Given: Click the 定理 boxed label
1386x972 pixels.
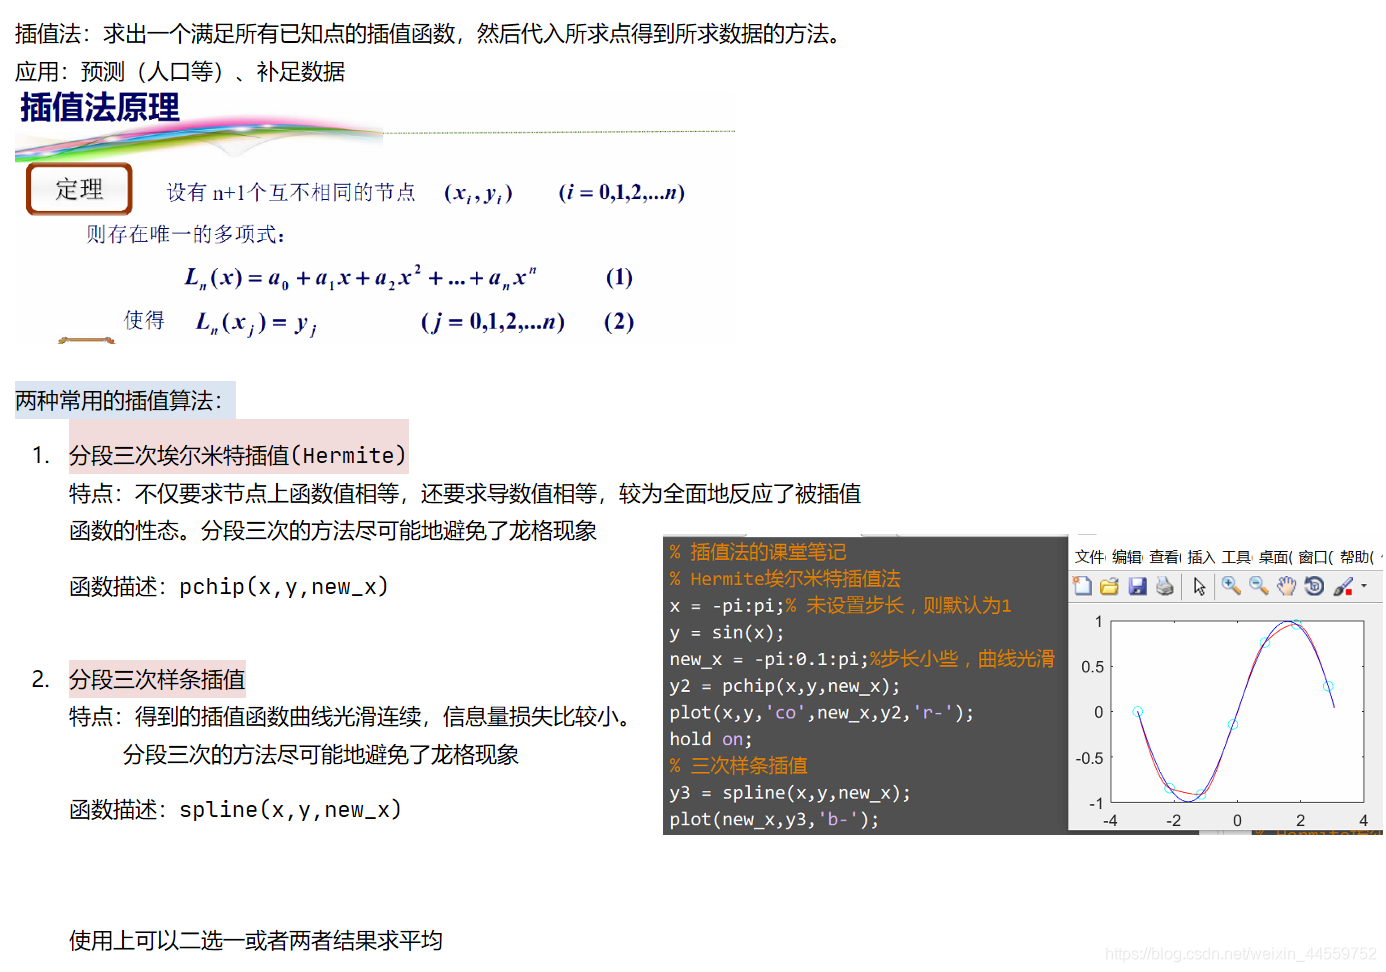Looking at the screenshot, I should tap(79, 189).
